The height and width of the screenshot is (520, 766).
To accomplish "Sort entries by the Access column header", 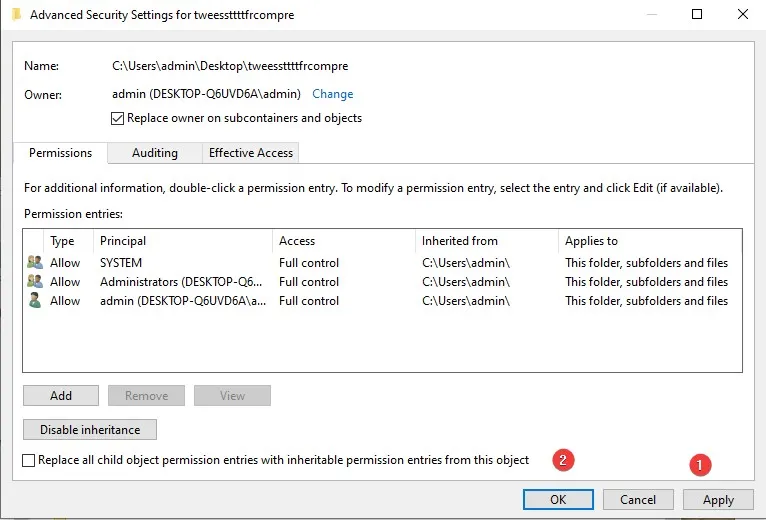I will pos(344,241).
